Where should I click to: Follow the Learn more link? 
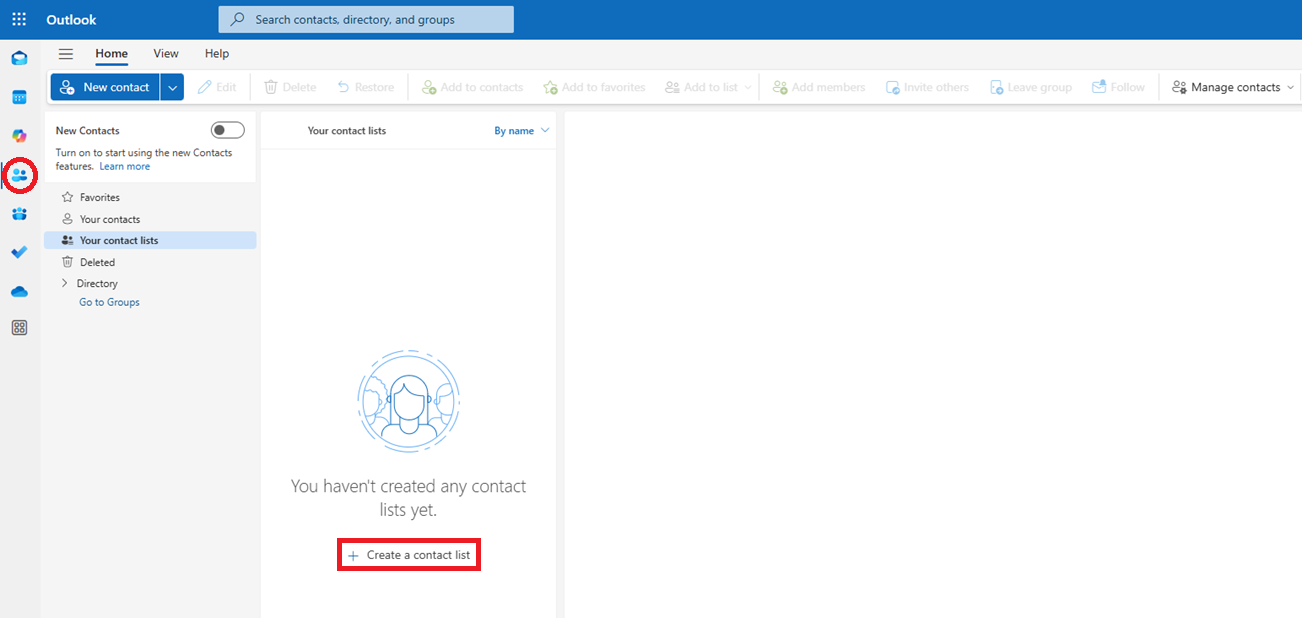pyautogui.click(x=124, y=165)
